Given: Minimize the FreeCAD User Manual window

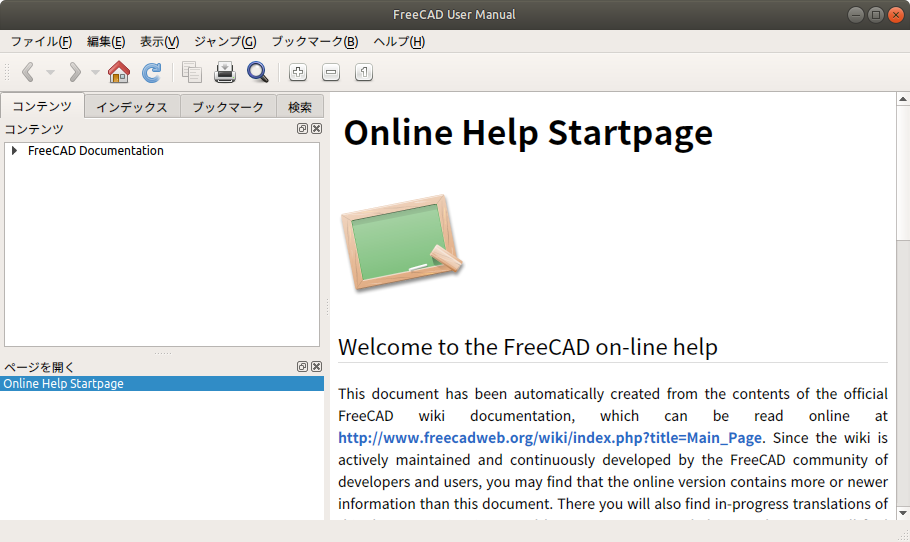Looking at the screenshot, I should (x=856, y=15).
